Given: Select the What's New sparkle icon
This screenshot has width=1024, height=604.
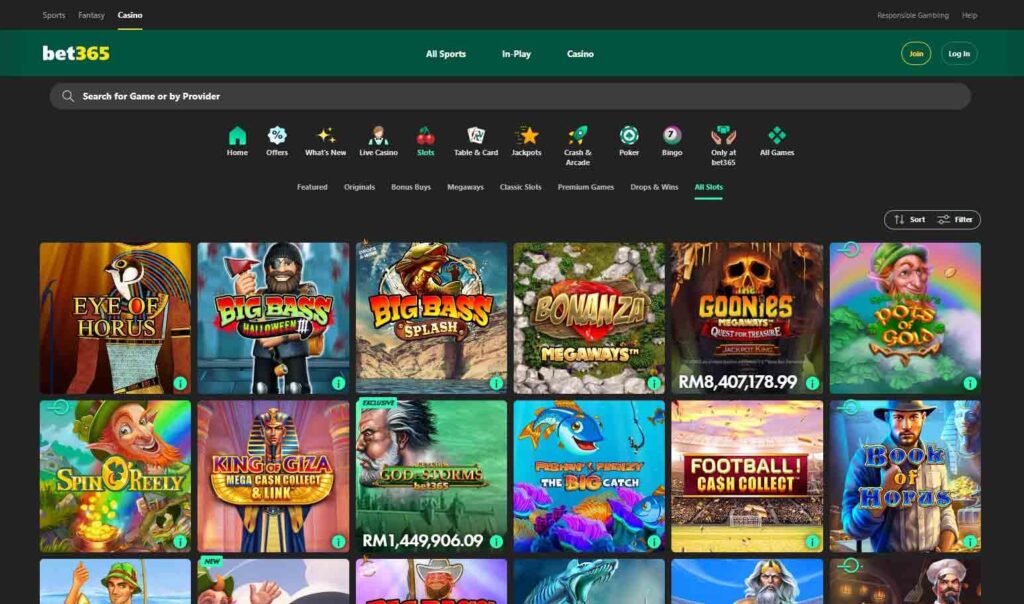Looking at the screenshot, I should 325,135.
